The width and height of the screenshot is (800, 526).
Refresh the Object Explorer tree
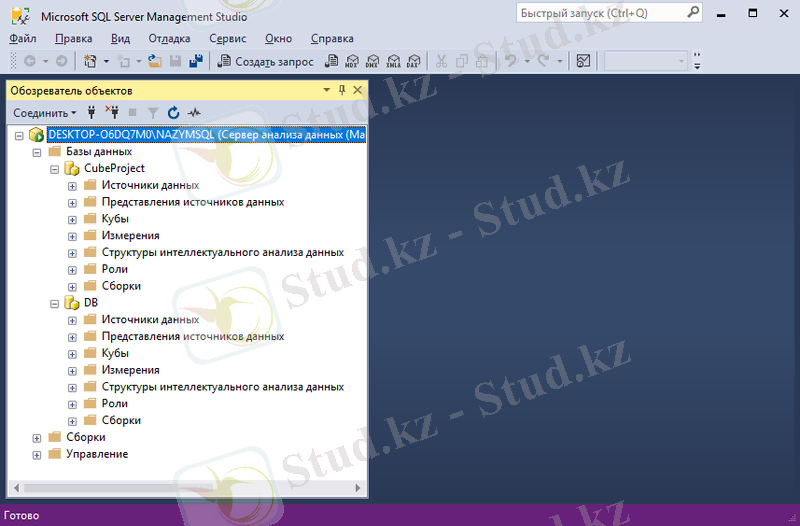coord(173,112)
